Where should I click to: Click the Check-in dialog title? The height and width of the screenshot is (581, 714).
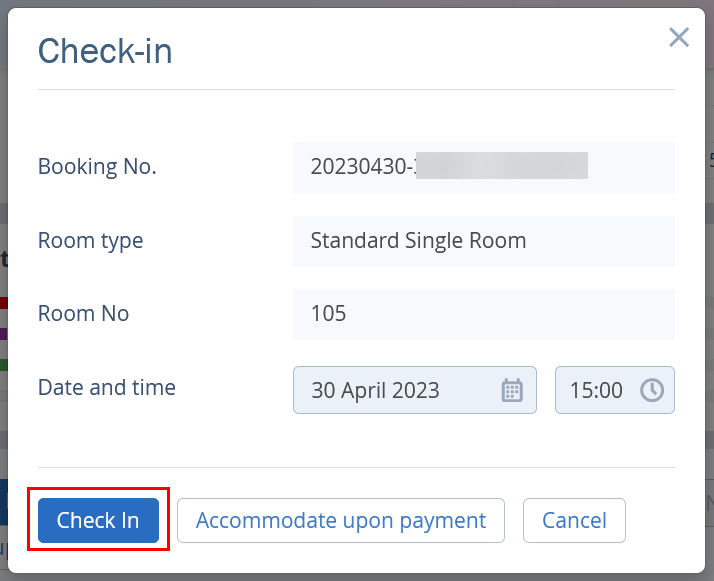click(105, 51)
